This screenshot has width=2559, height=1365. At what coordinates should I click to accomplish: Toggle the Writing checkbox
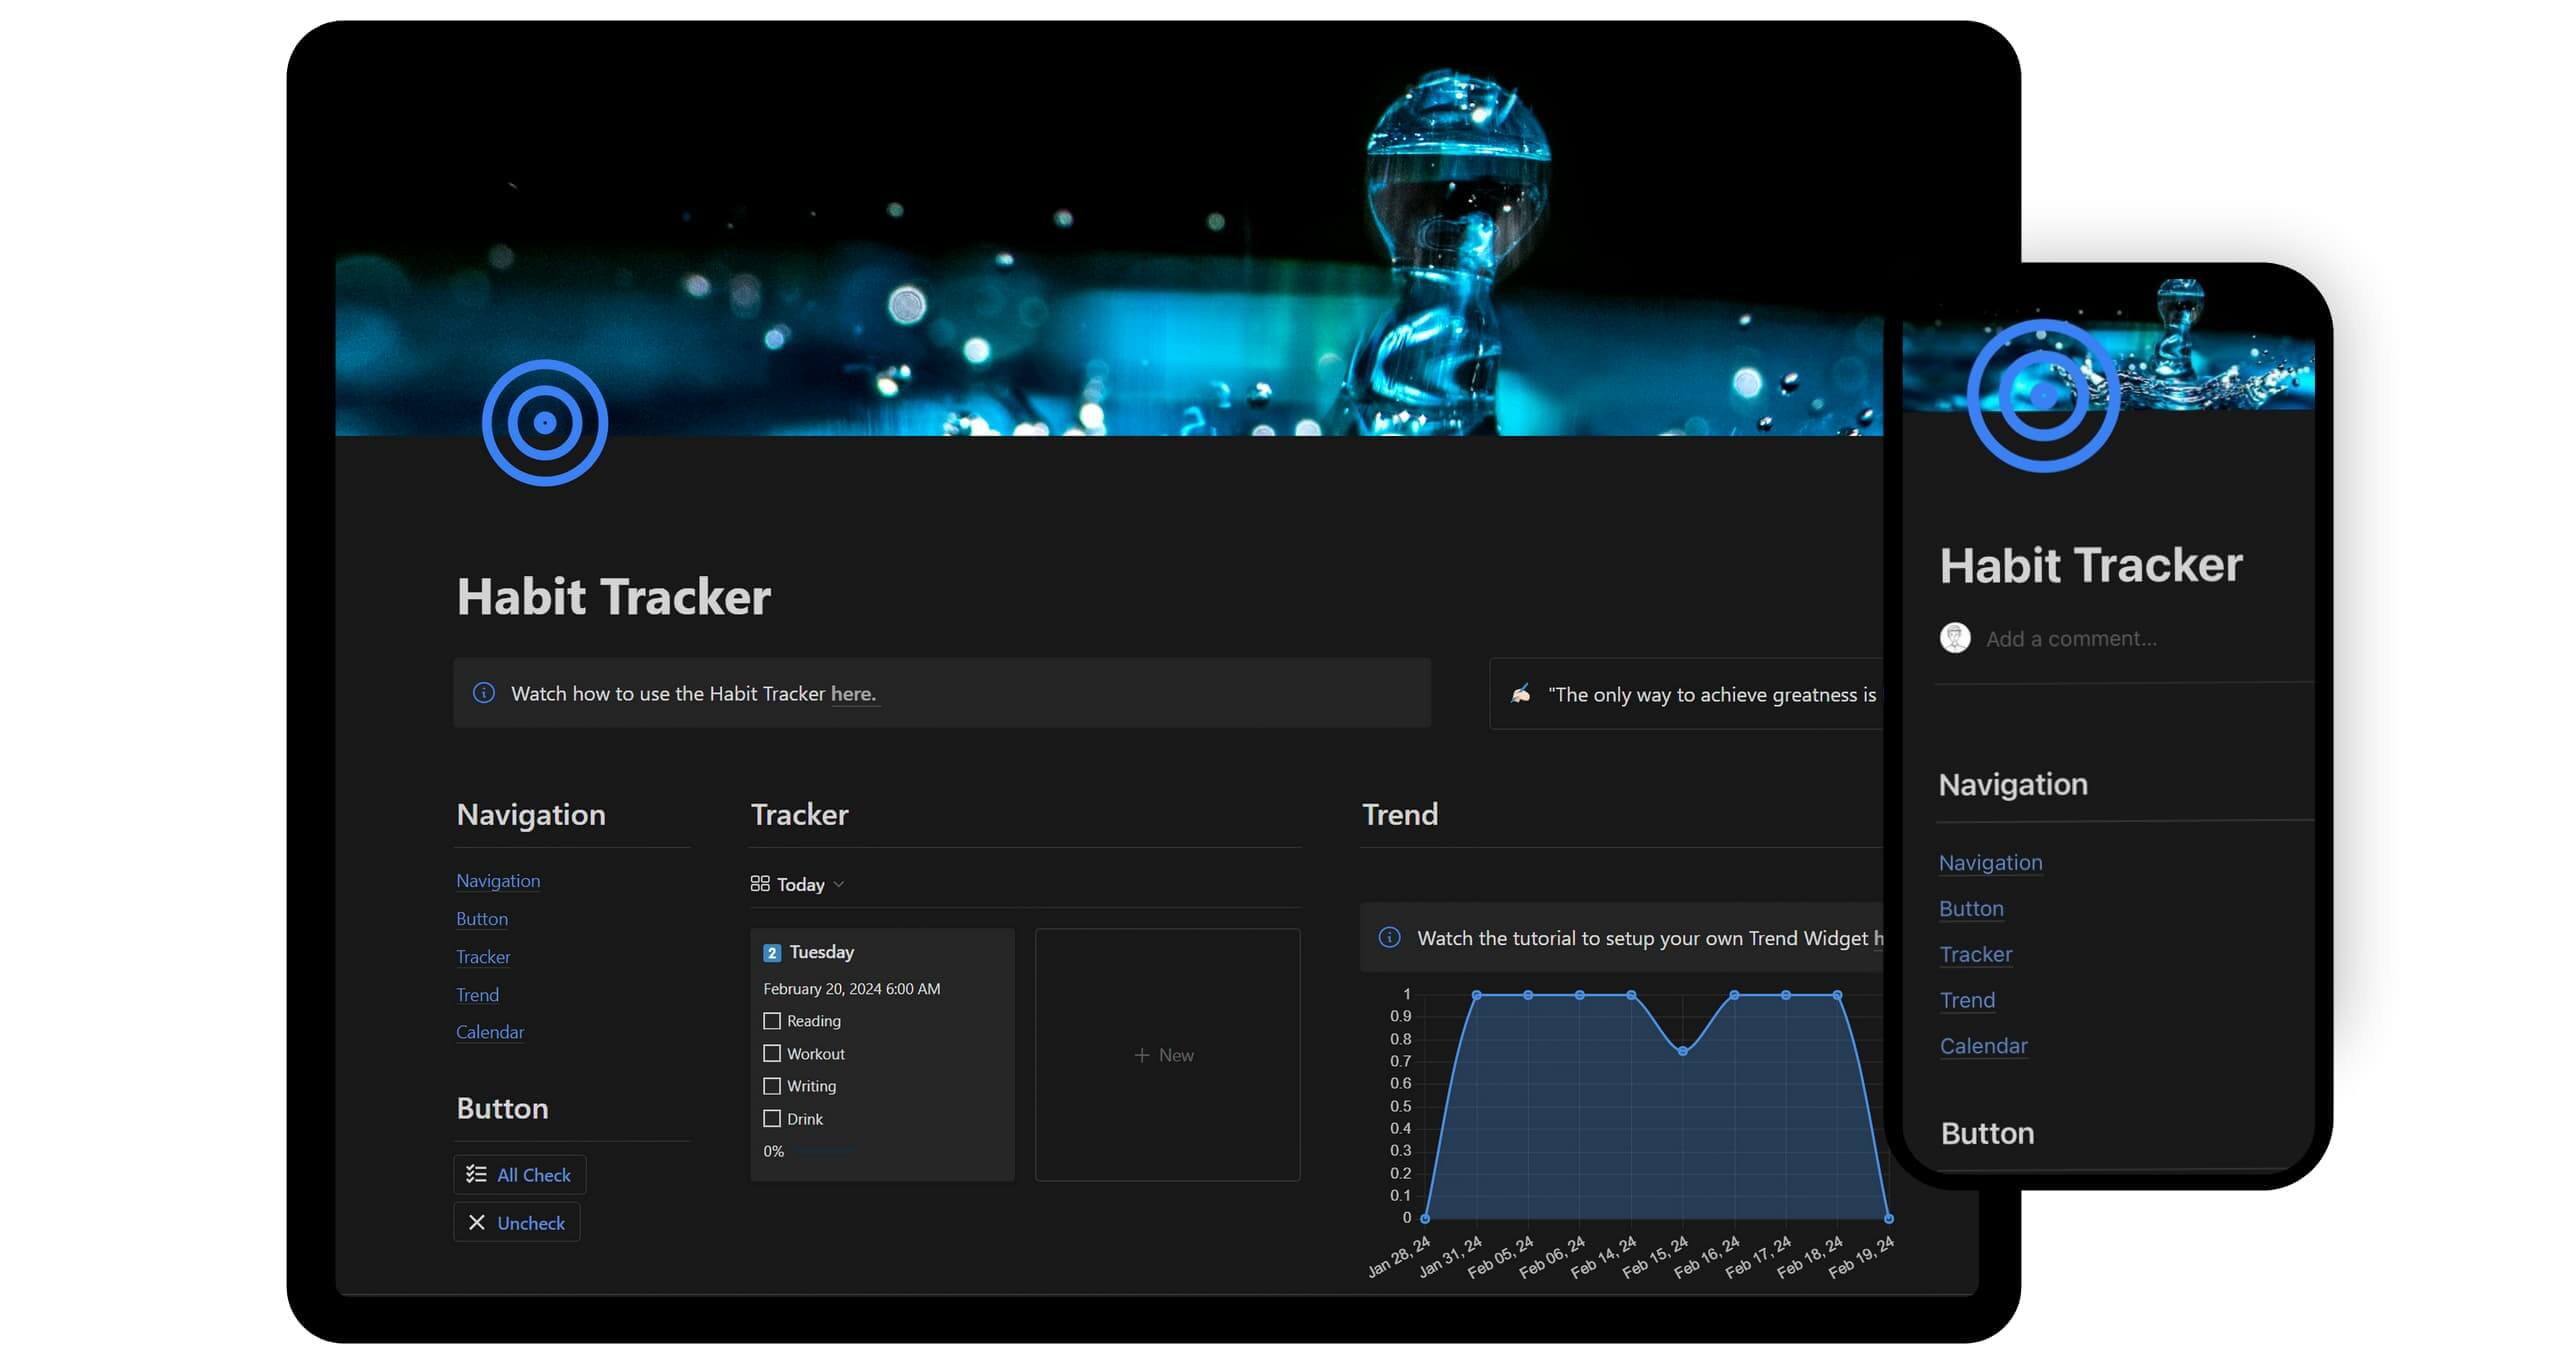tap(772, 1086)
